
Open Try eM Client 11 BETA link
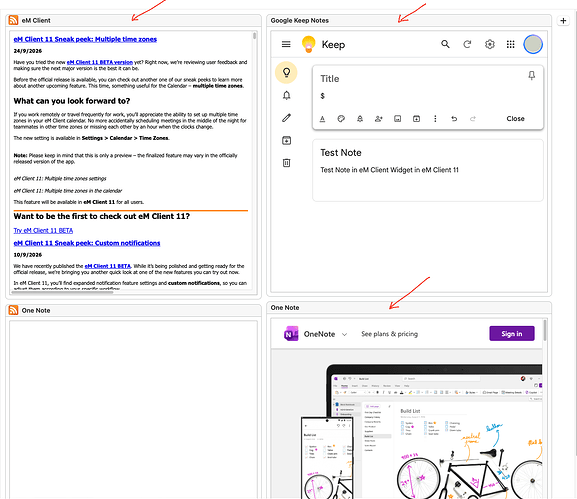tap(43, 230)
